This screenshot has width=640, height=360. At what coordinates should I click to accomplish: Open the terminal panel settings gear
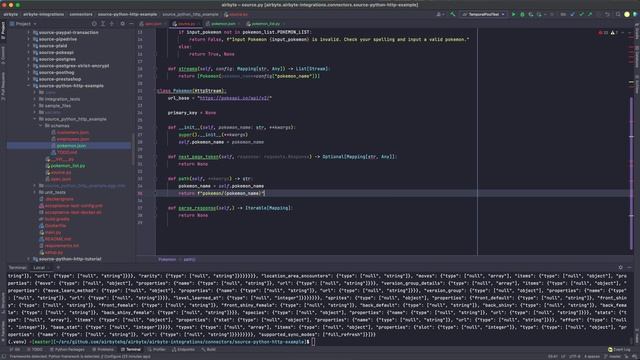point(620,268)
